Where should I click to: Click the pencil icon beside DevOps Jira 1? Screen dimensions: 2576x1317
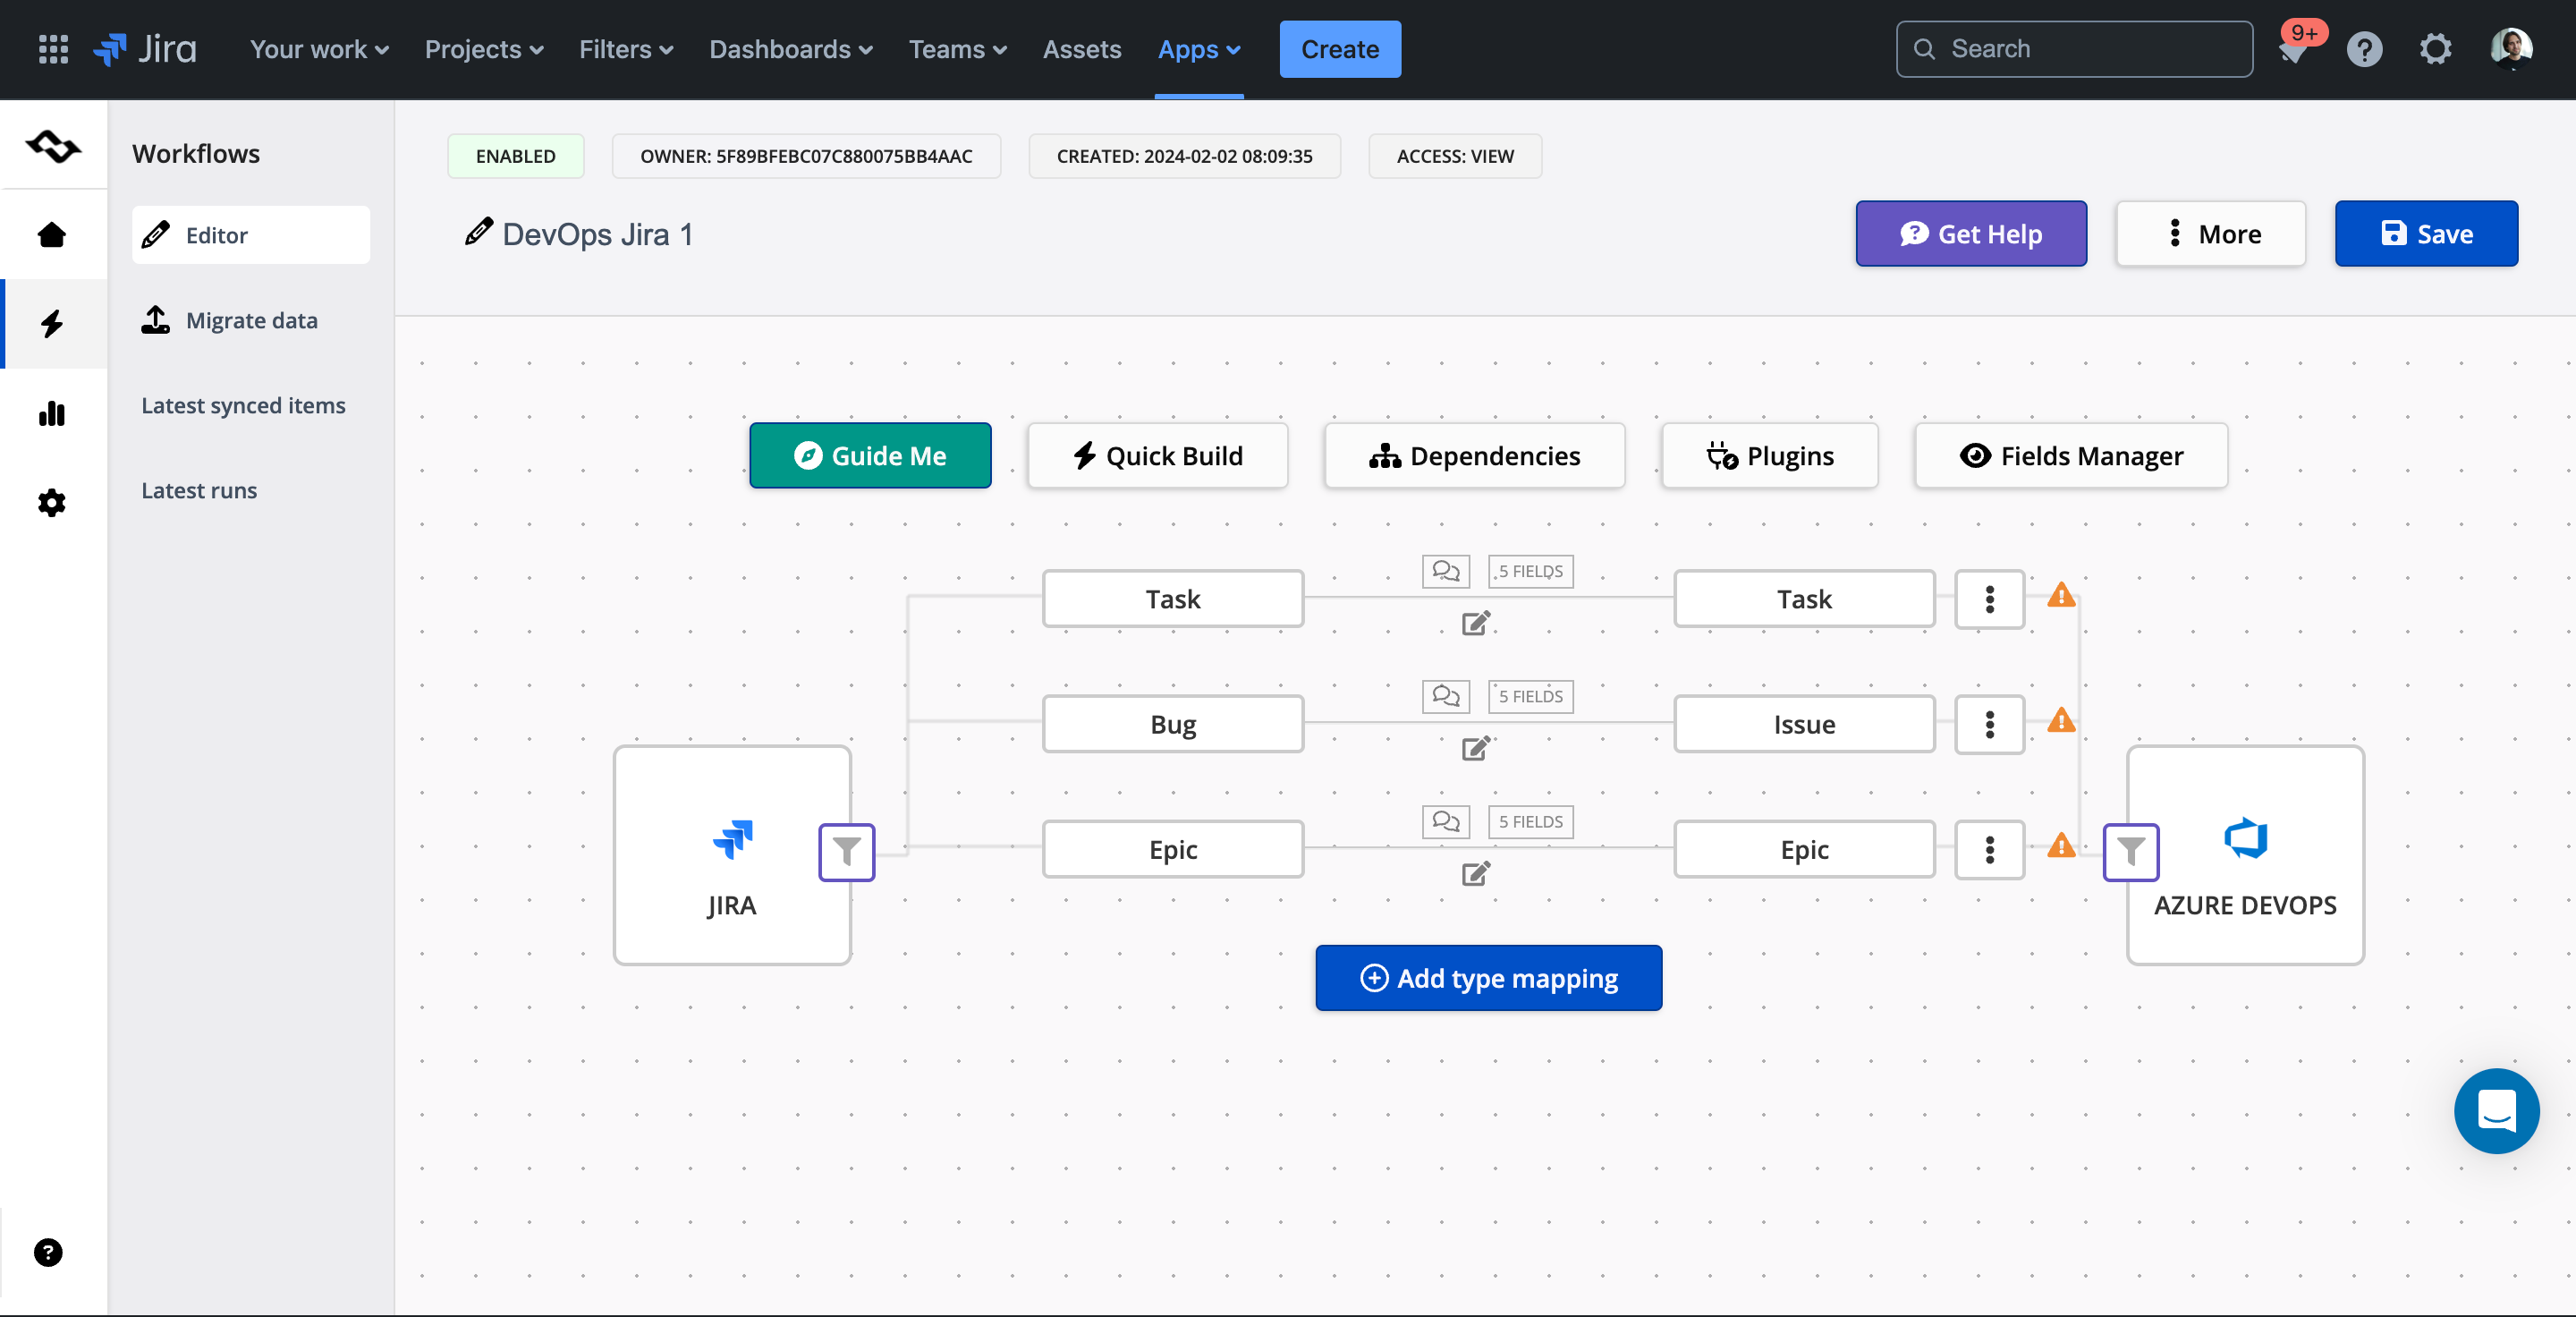click(x=479, y=232)
